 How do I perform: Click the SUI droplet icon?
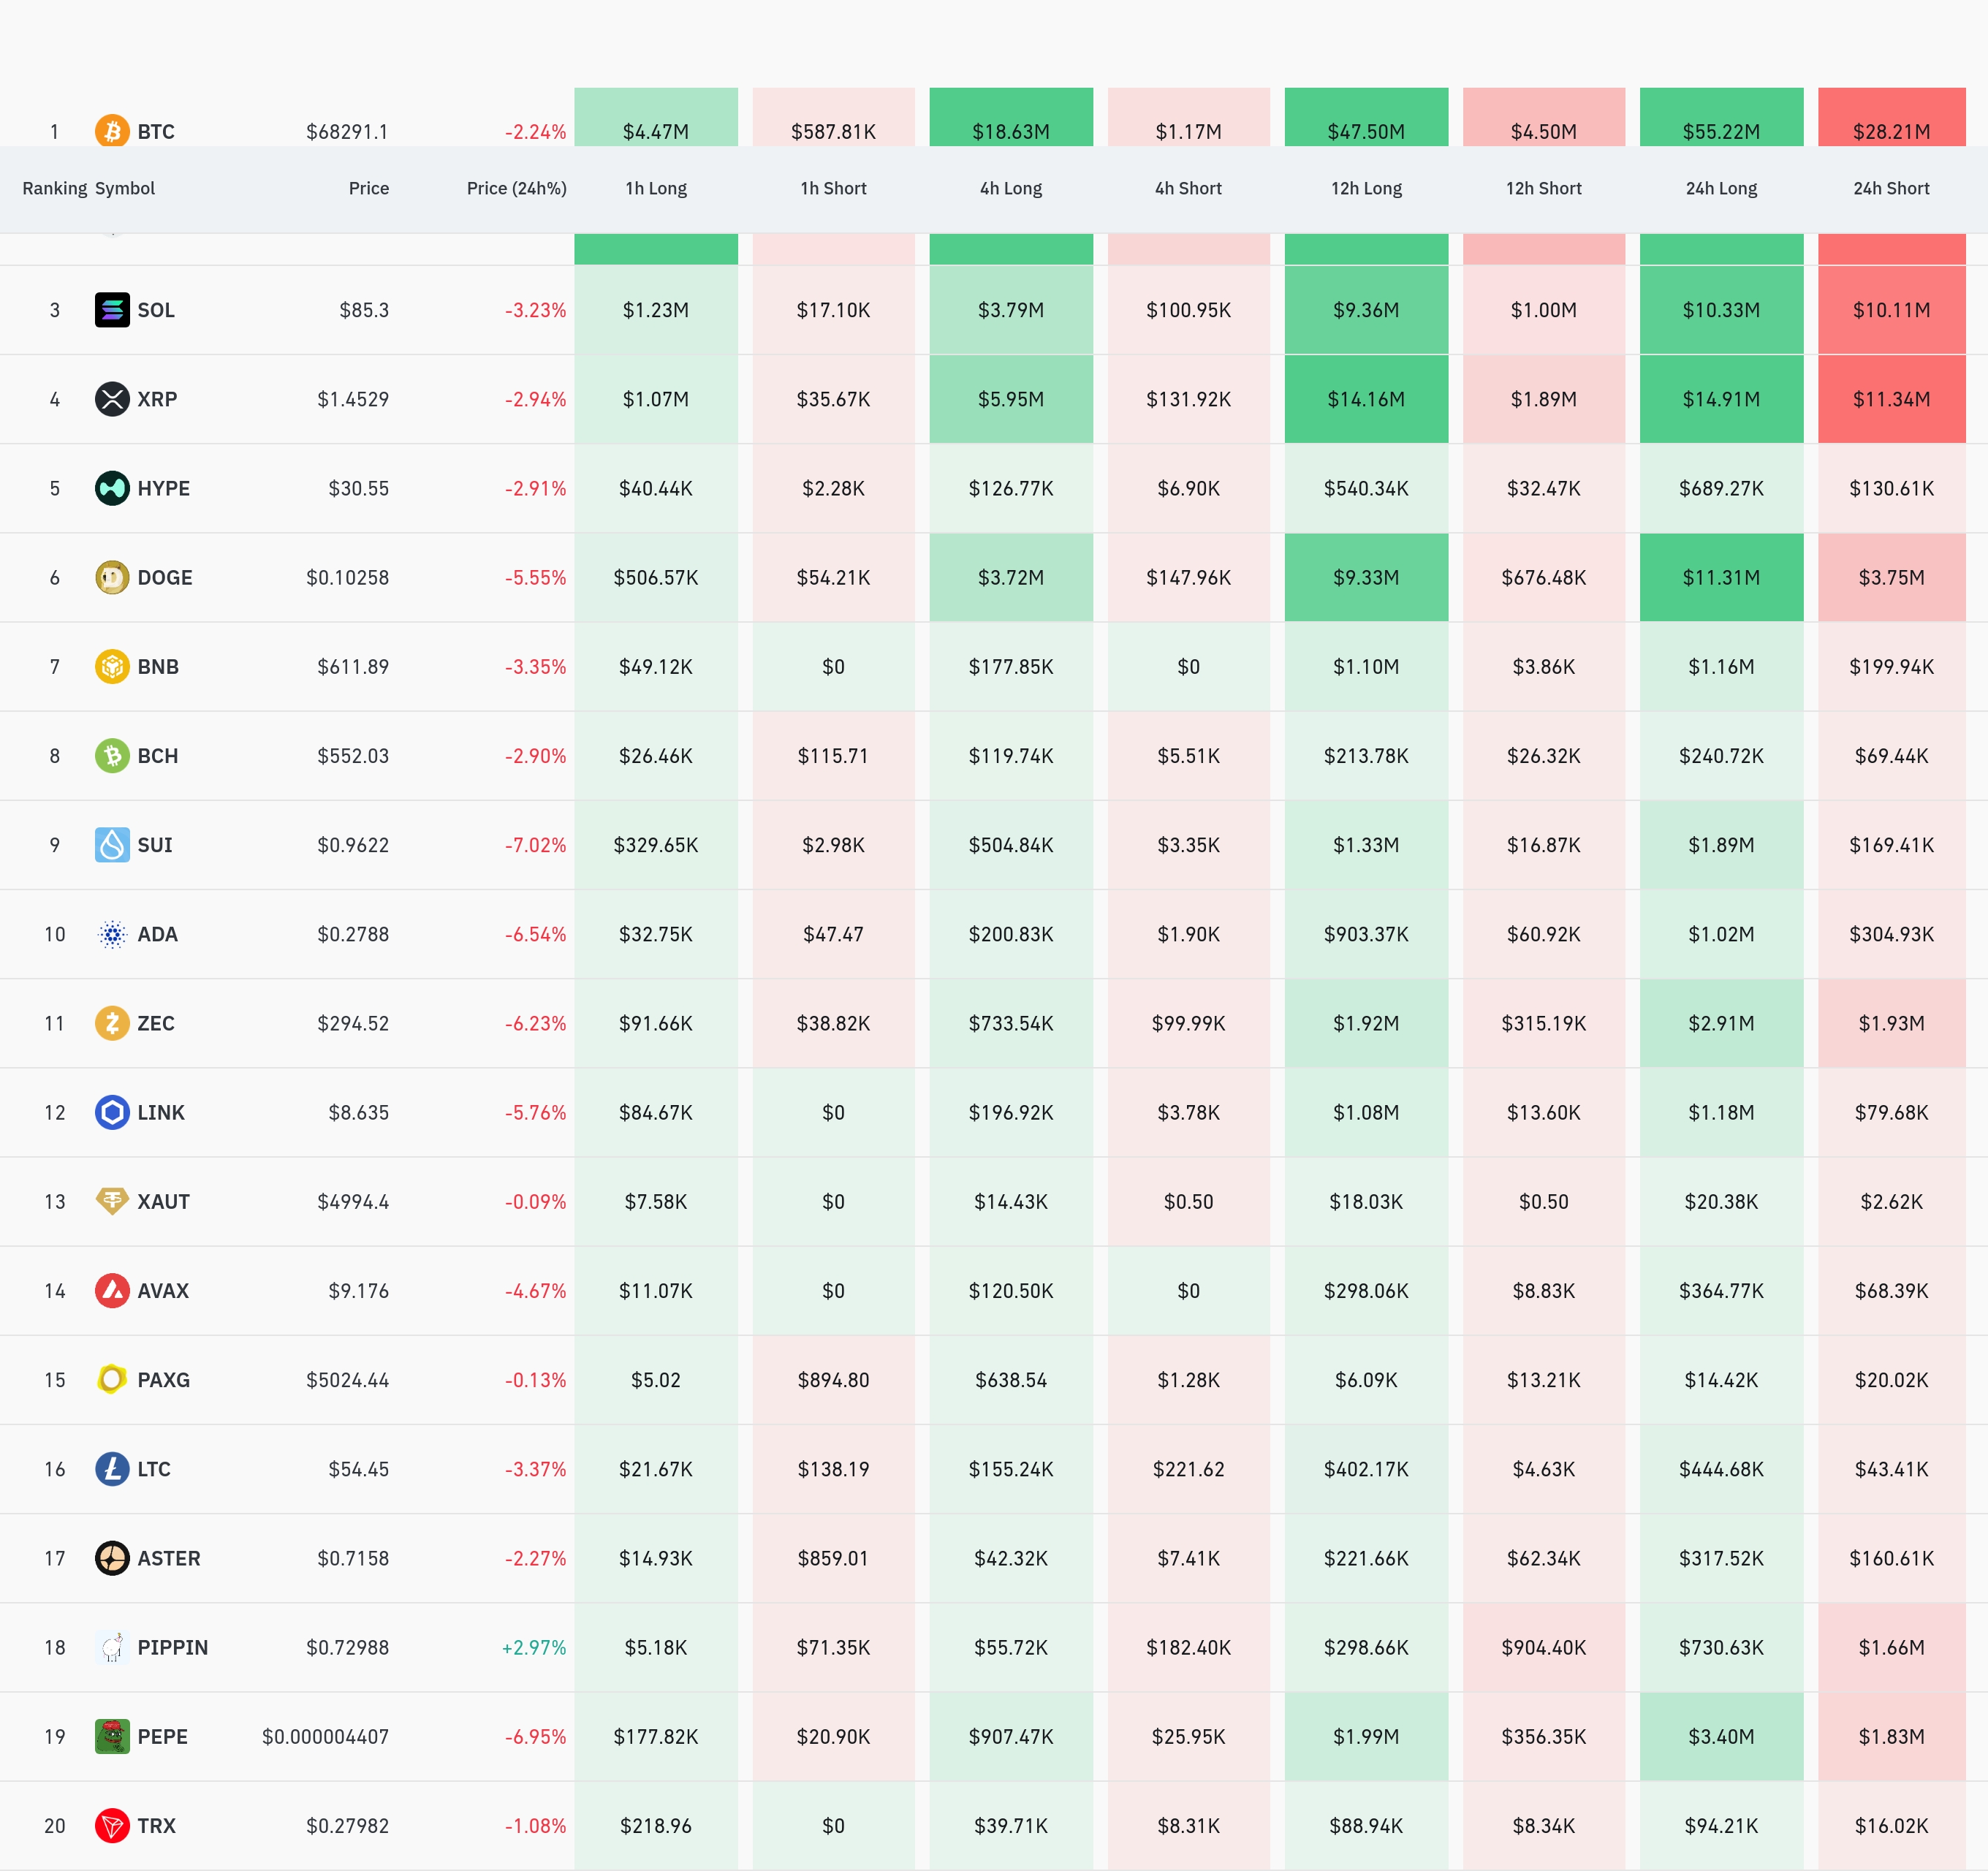(112, 845)
